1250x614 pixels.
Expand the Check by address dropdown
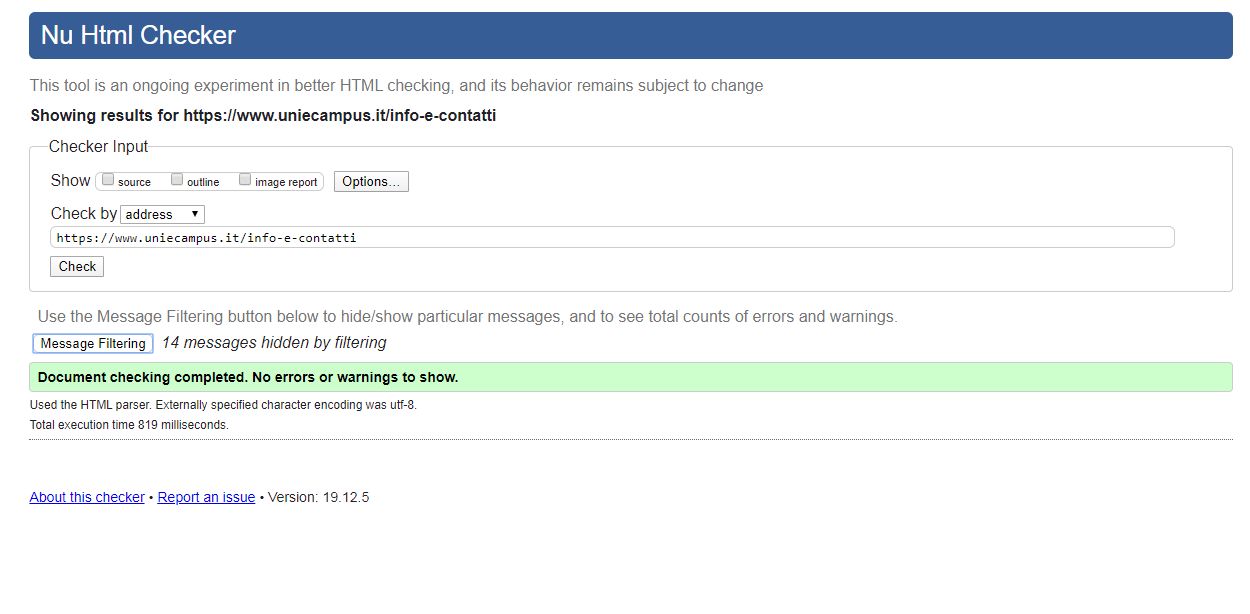click(x=162, y=214)
